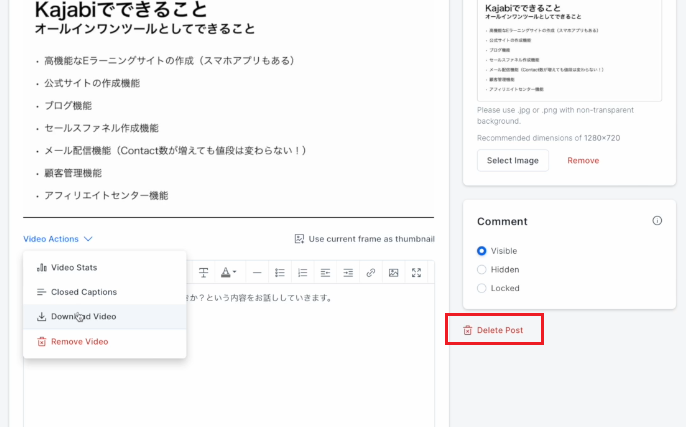Apply bulleted list formatting
This screenshot has width=686, height=427.
[x=280, y=273]
